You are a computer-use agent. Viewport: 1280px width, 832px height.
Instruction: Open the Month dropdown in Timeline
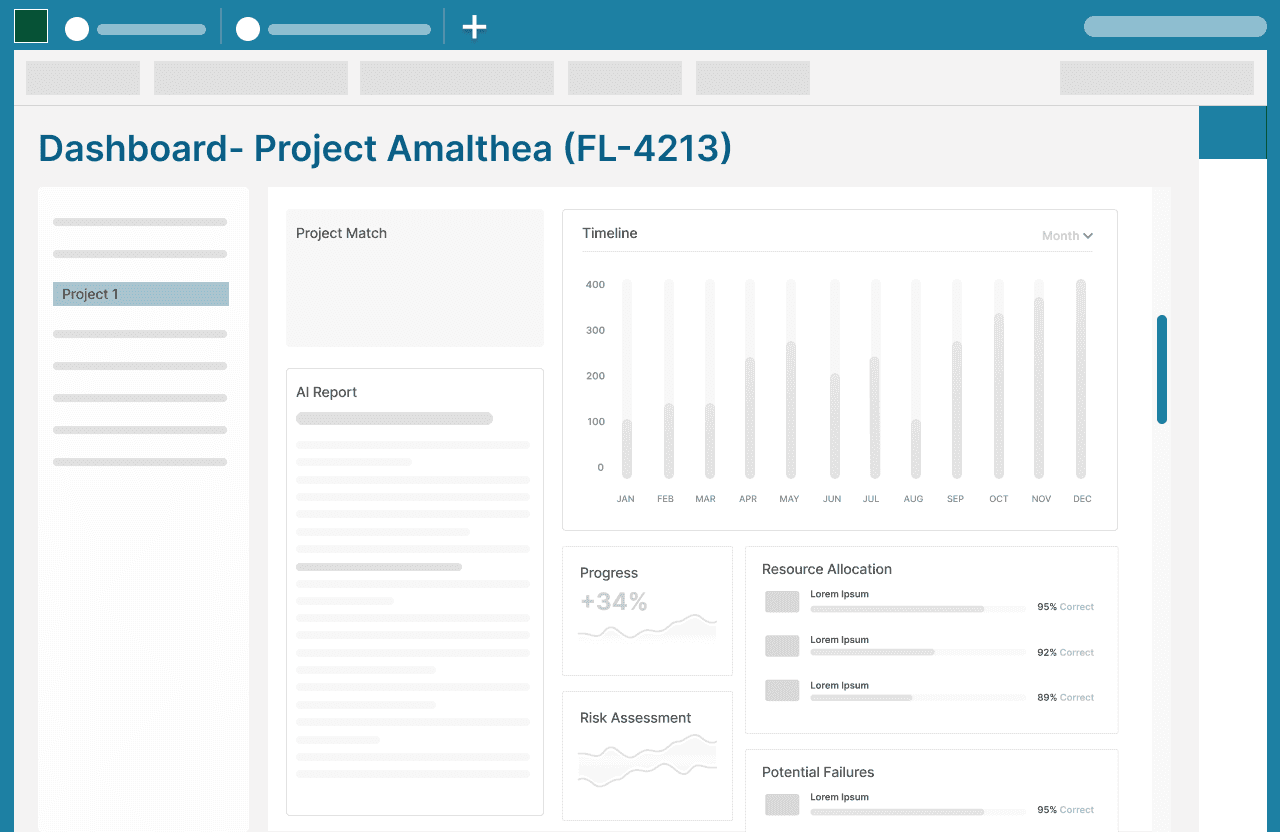coord(1067,236)
